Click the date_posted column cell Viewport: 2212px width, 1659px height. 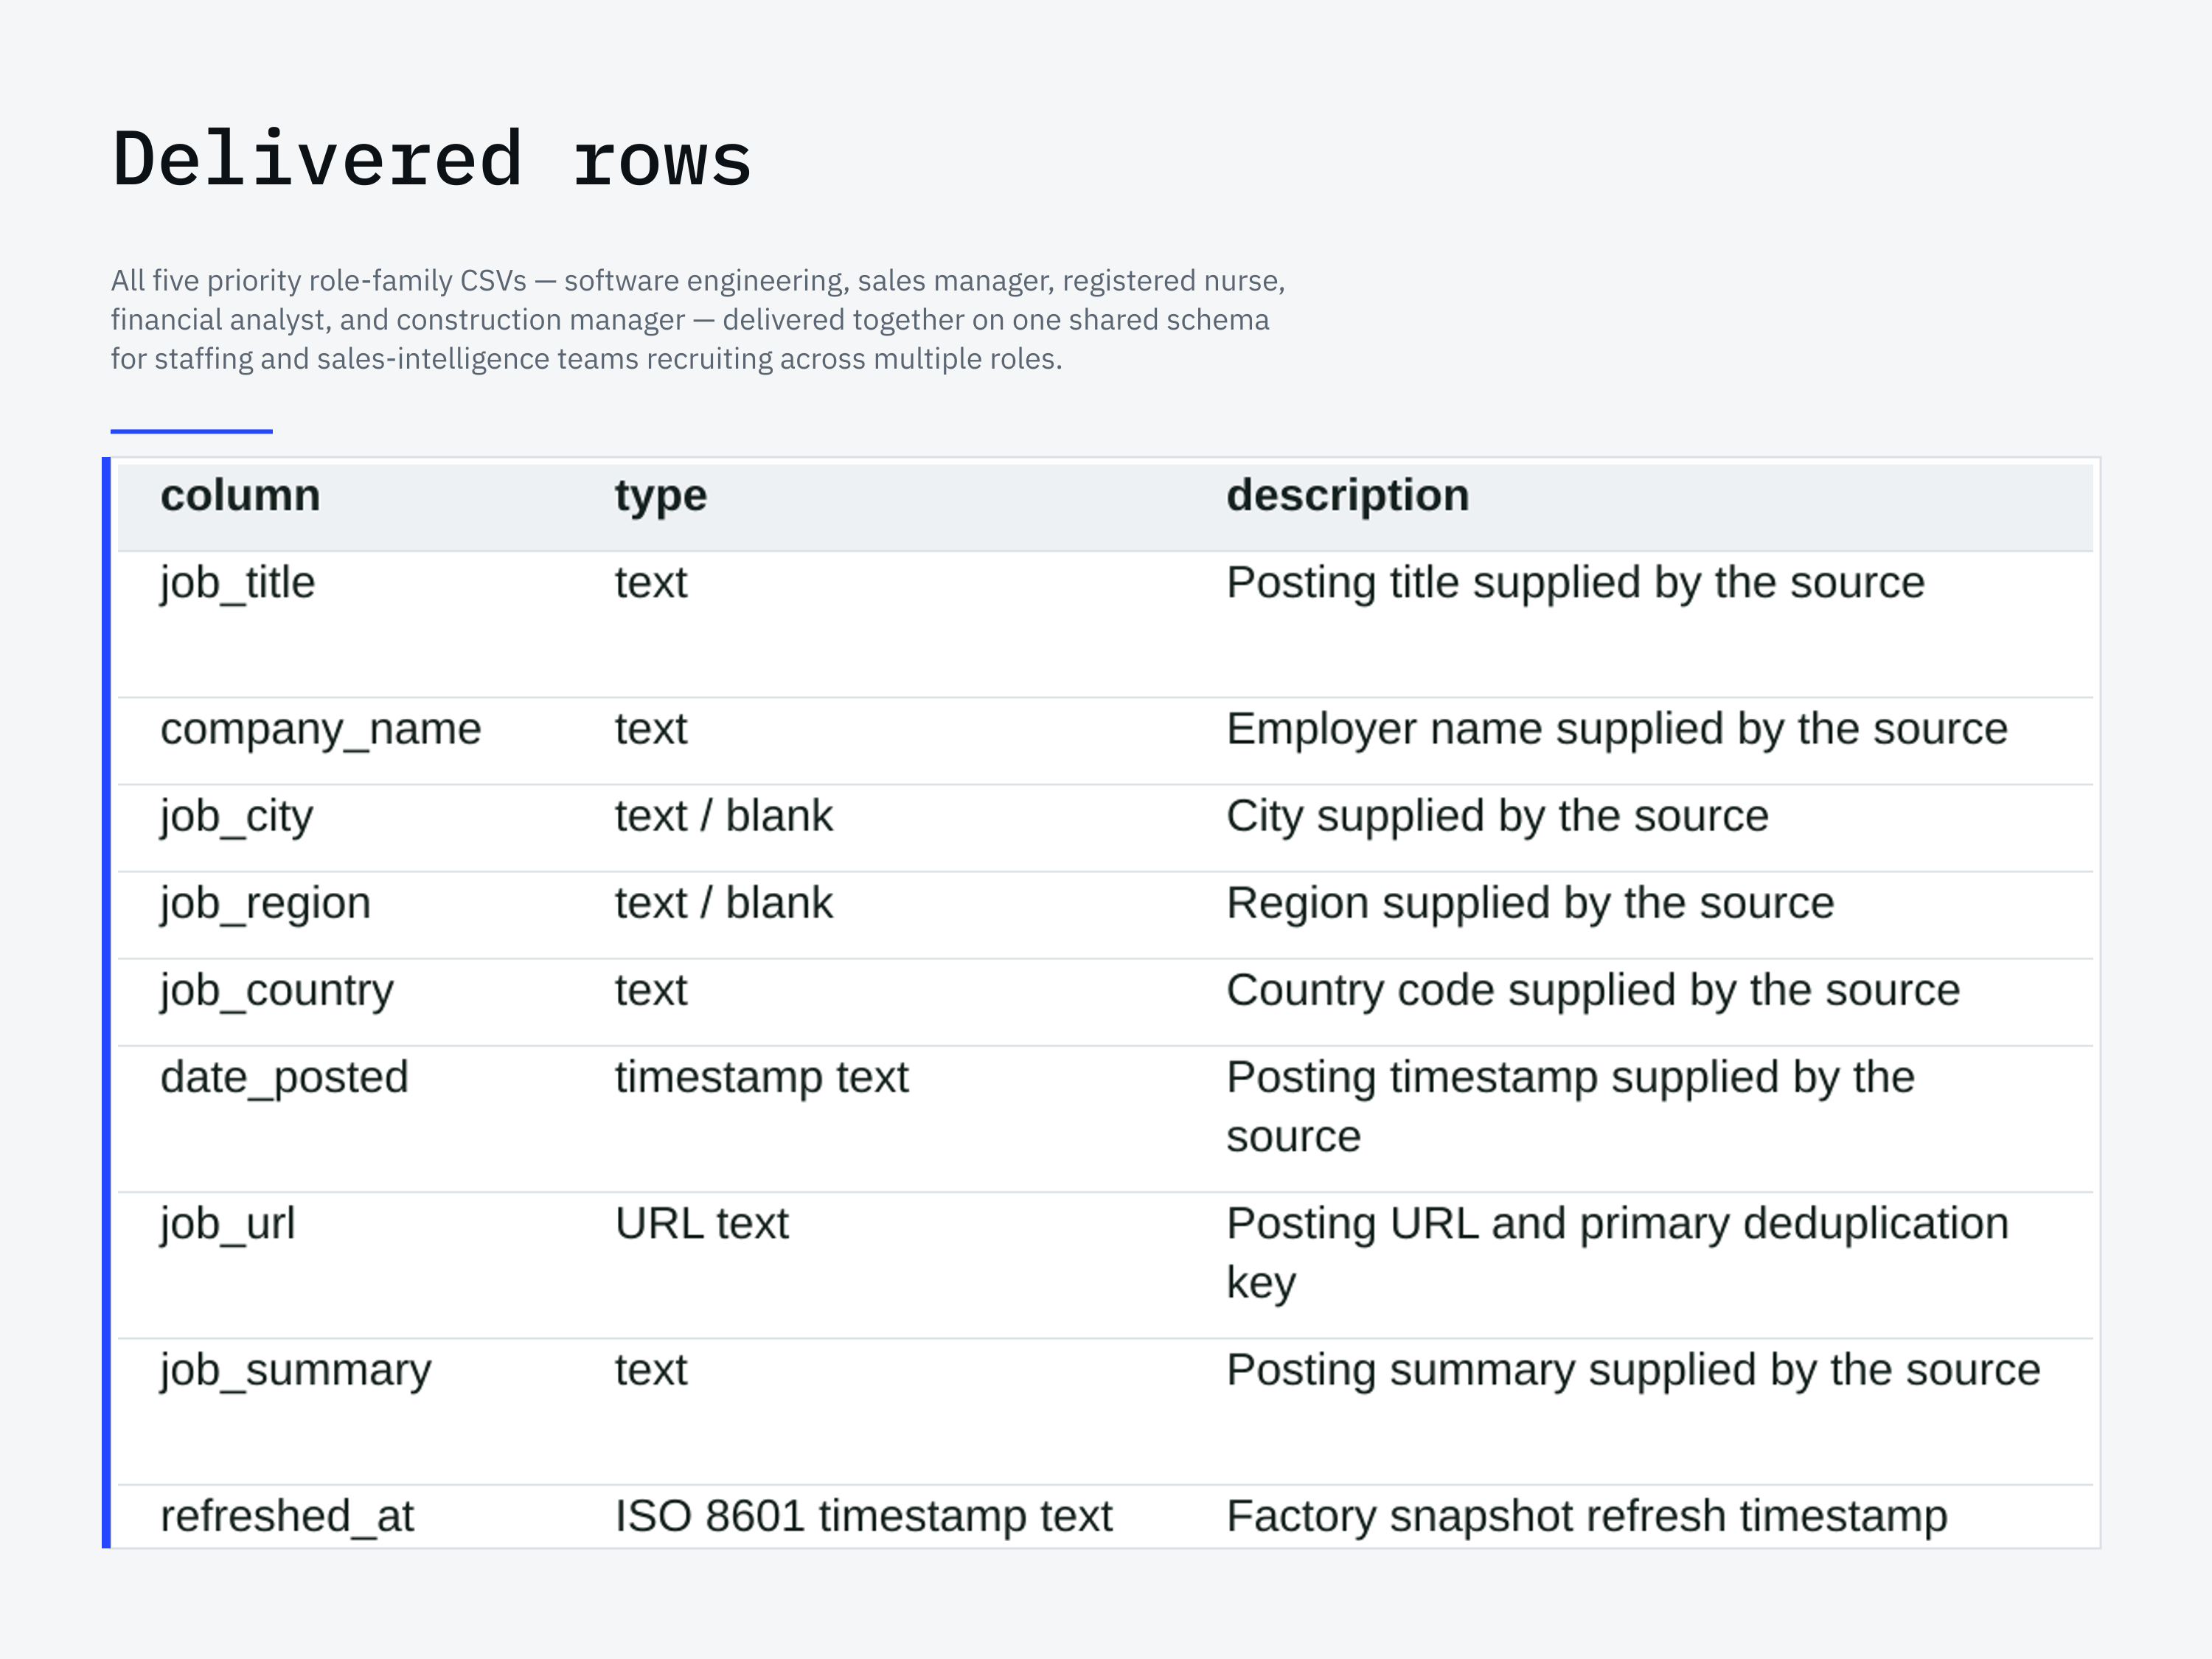click(284, 1078)
